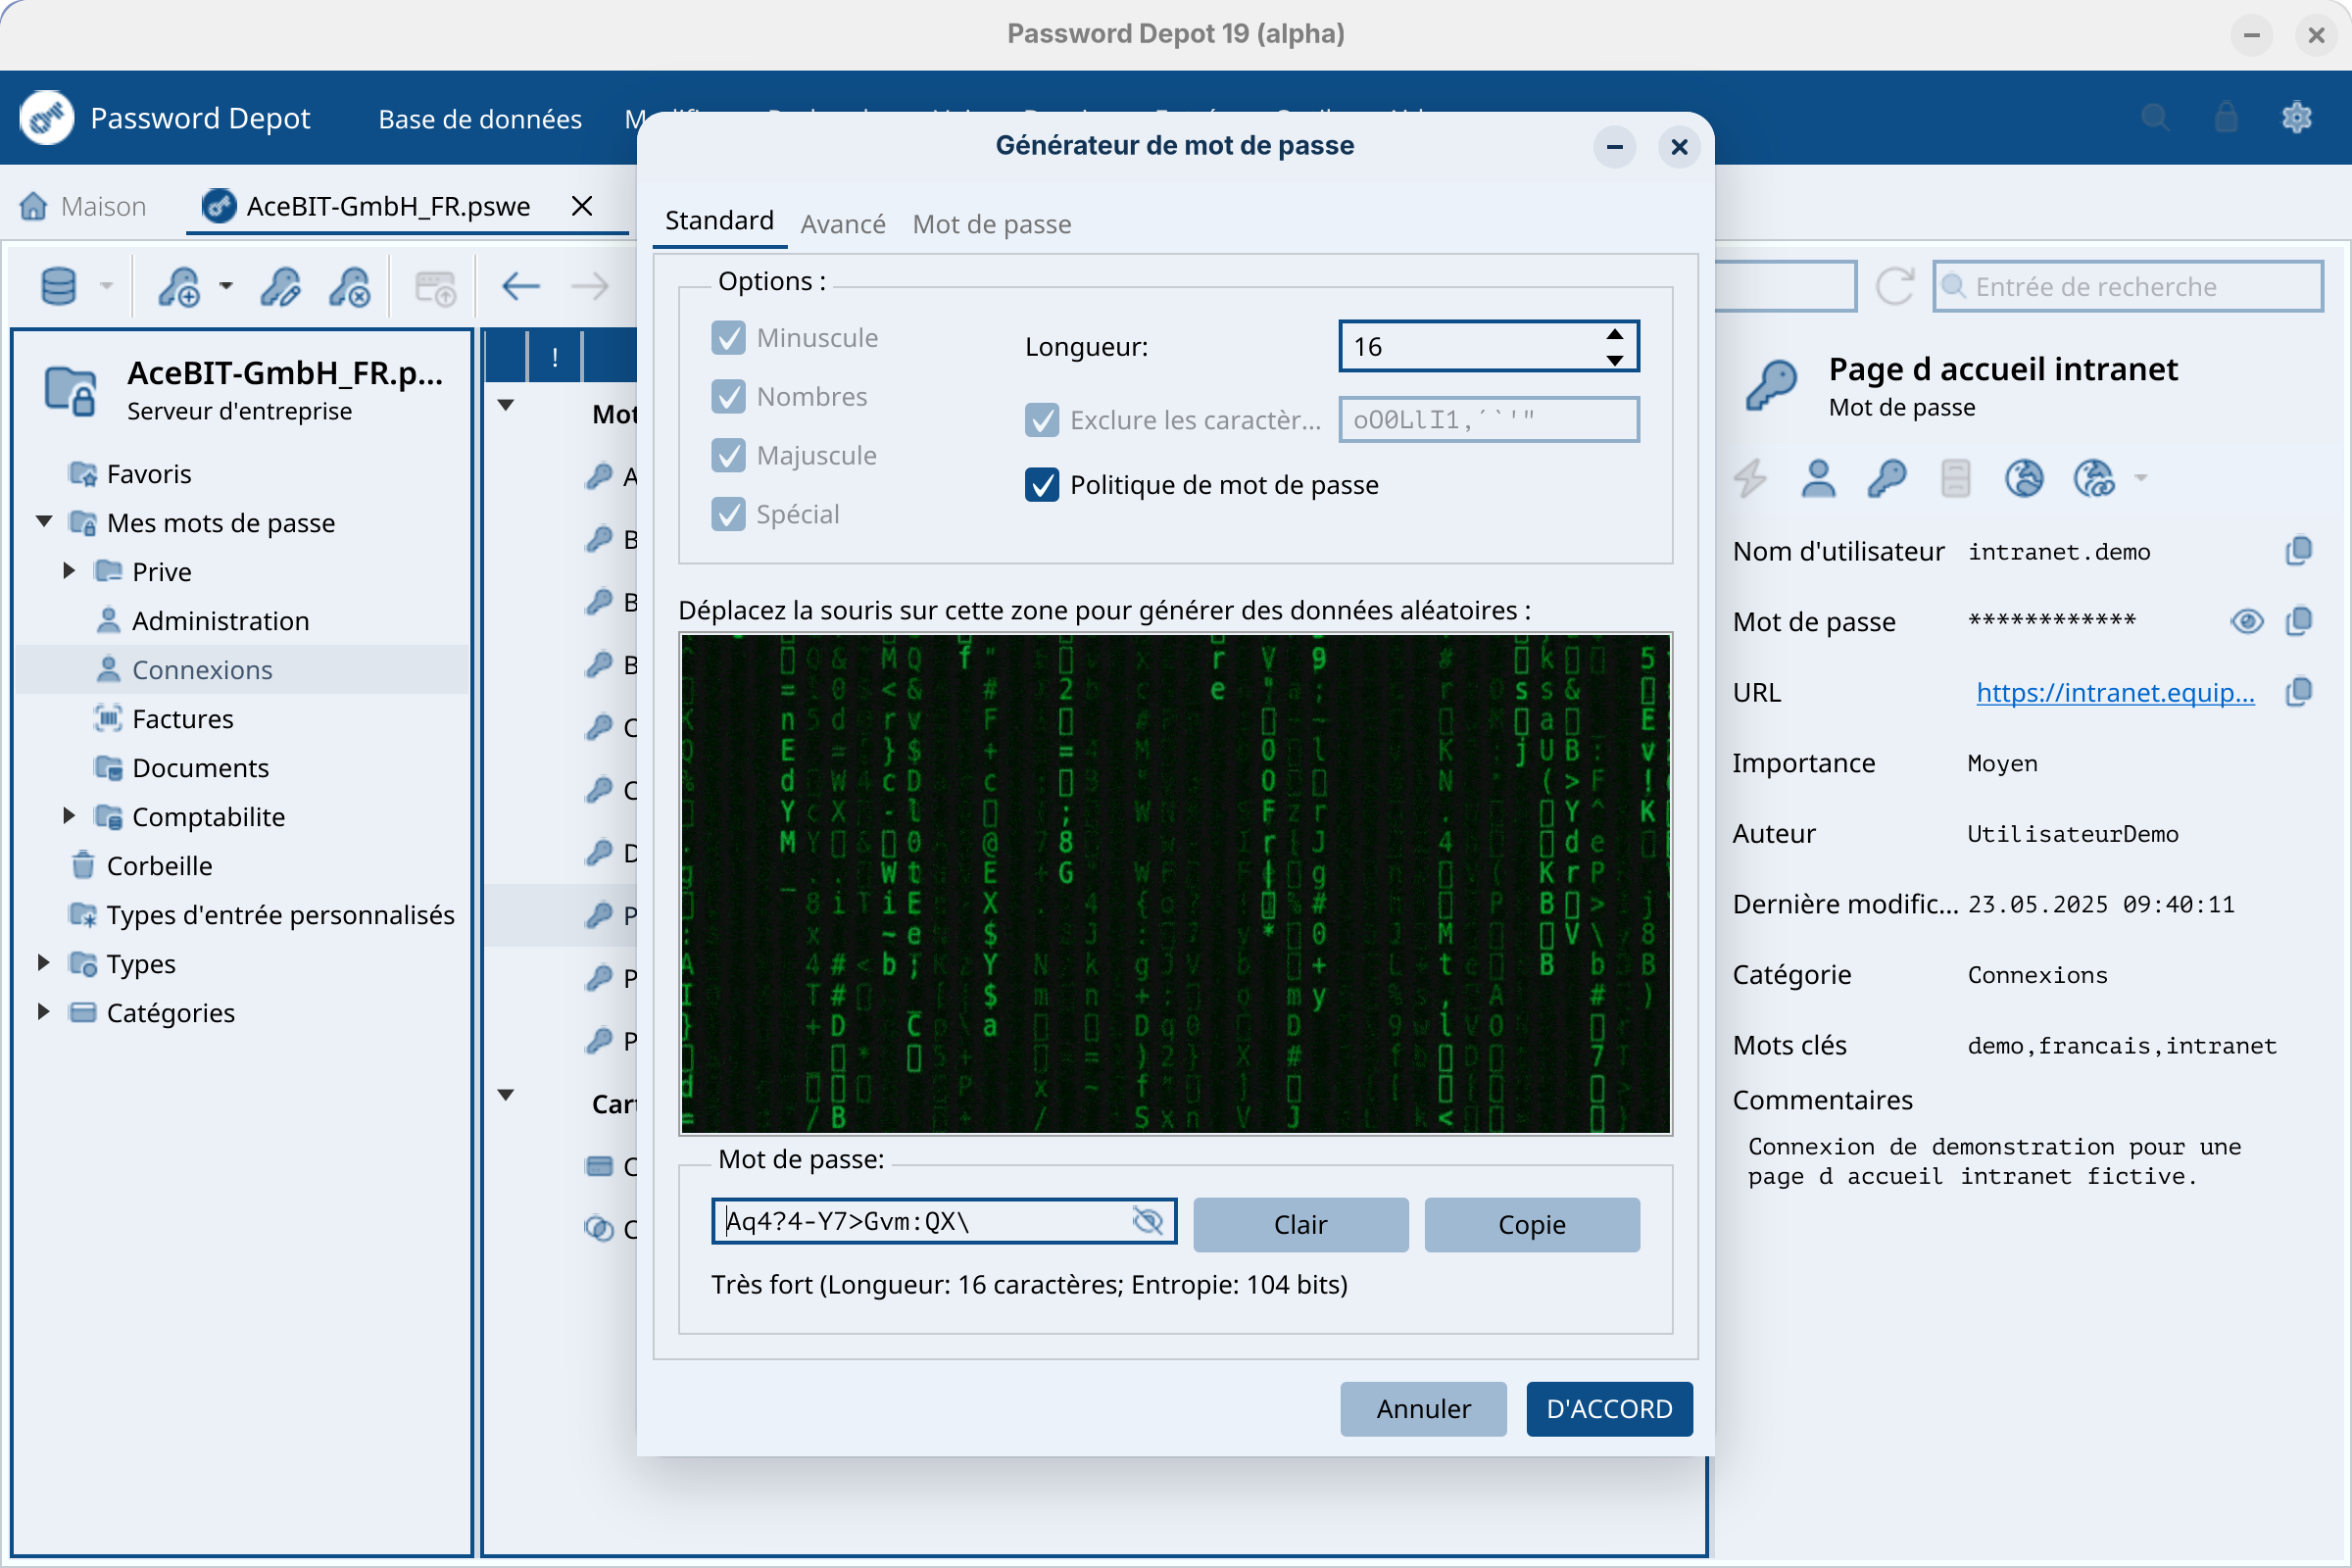Click the database icon in the toolbar
The image size is (2352, 1568).
tap(58, 287)
